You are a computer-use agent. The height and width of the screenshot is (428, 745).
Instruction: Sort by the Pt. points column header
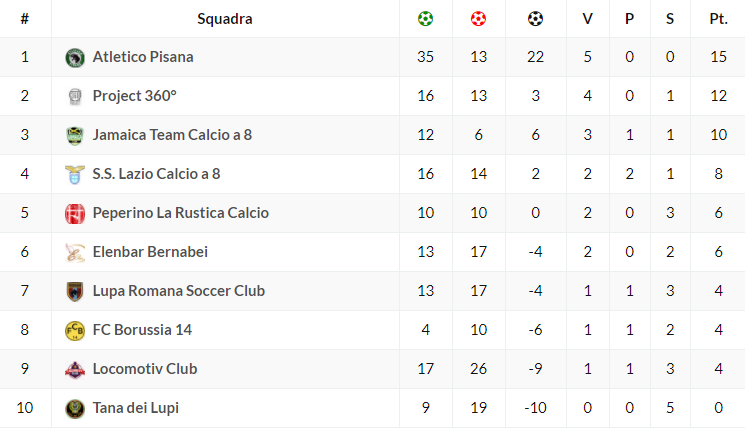717,18
